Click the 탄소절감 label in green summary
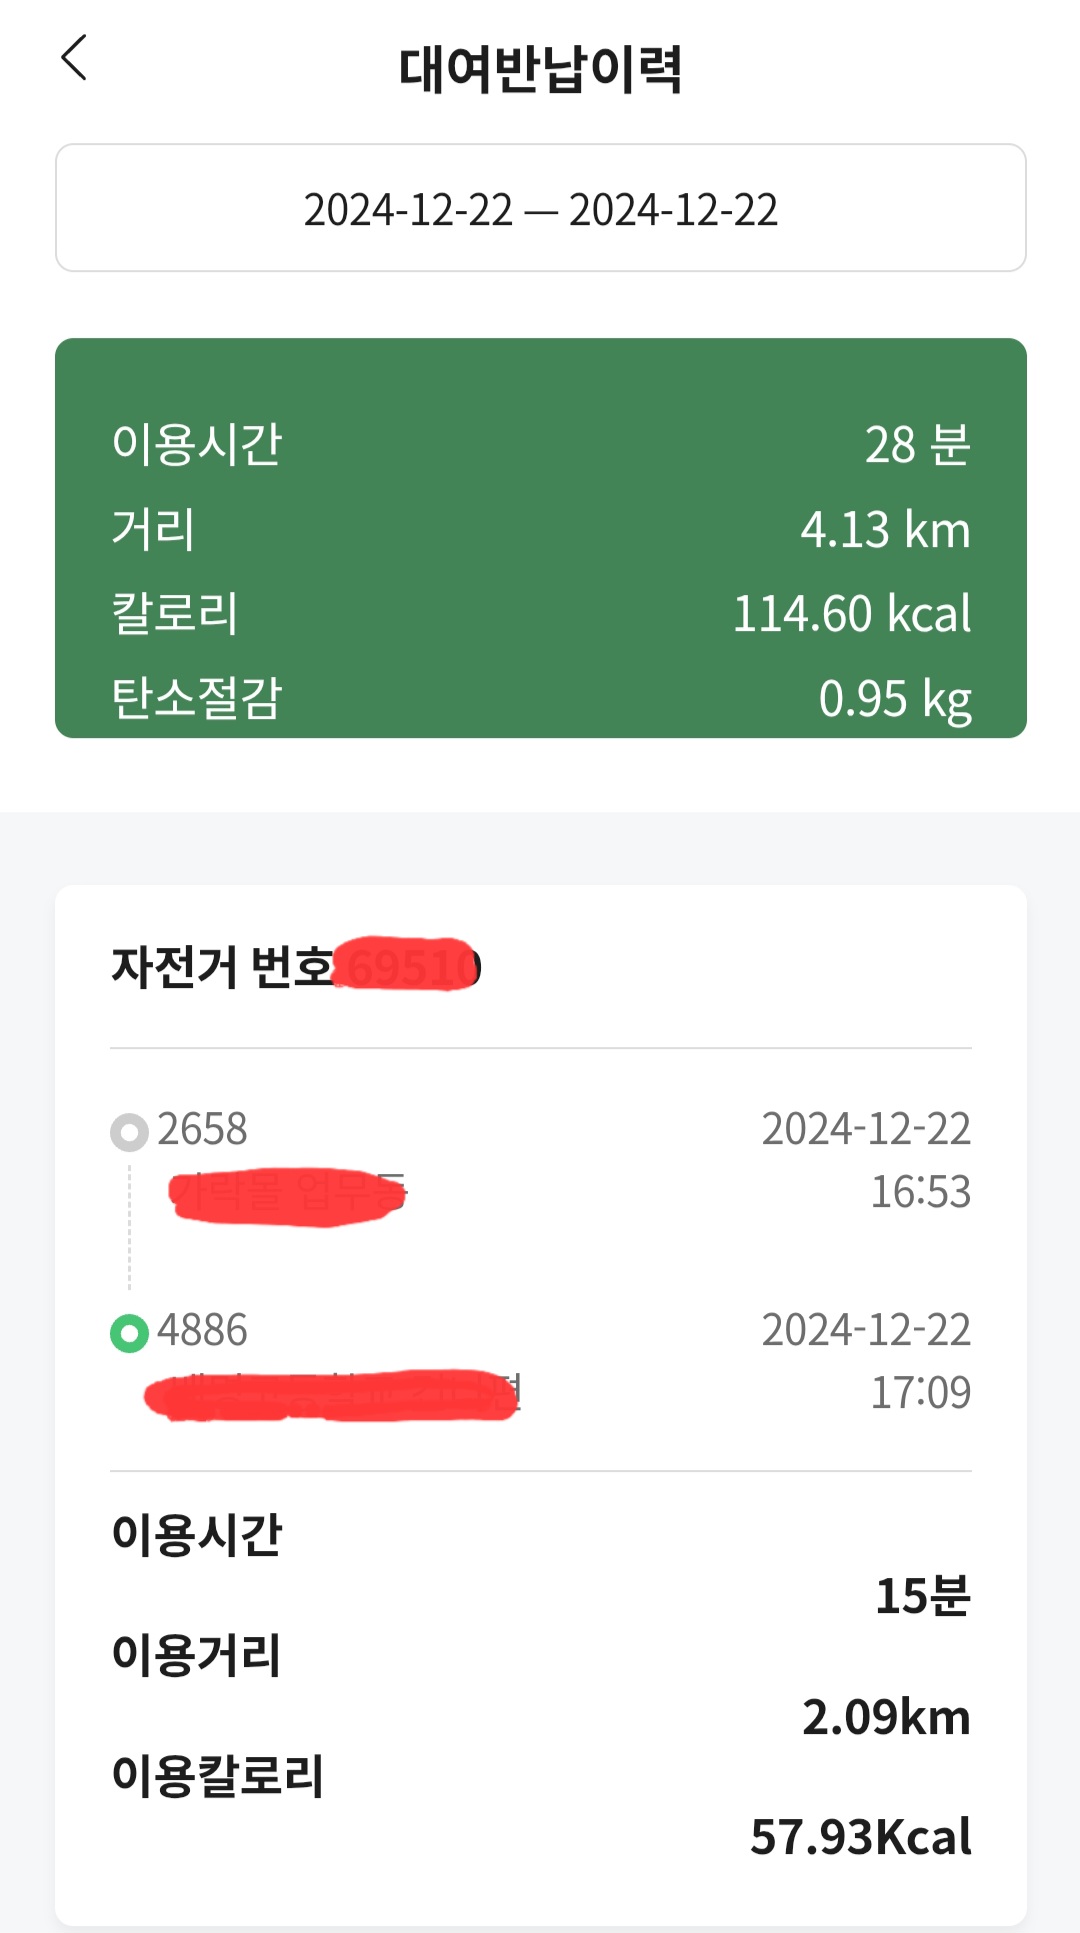The height and width of the screenshot is (1933, 1080). pos(197,698)
